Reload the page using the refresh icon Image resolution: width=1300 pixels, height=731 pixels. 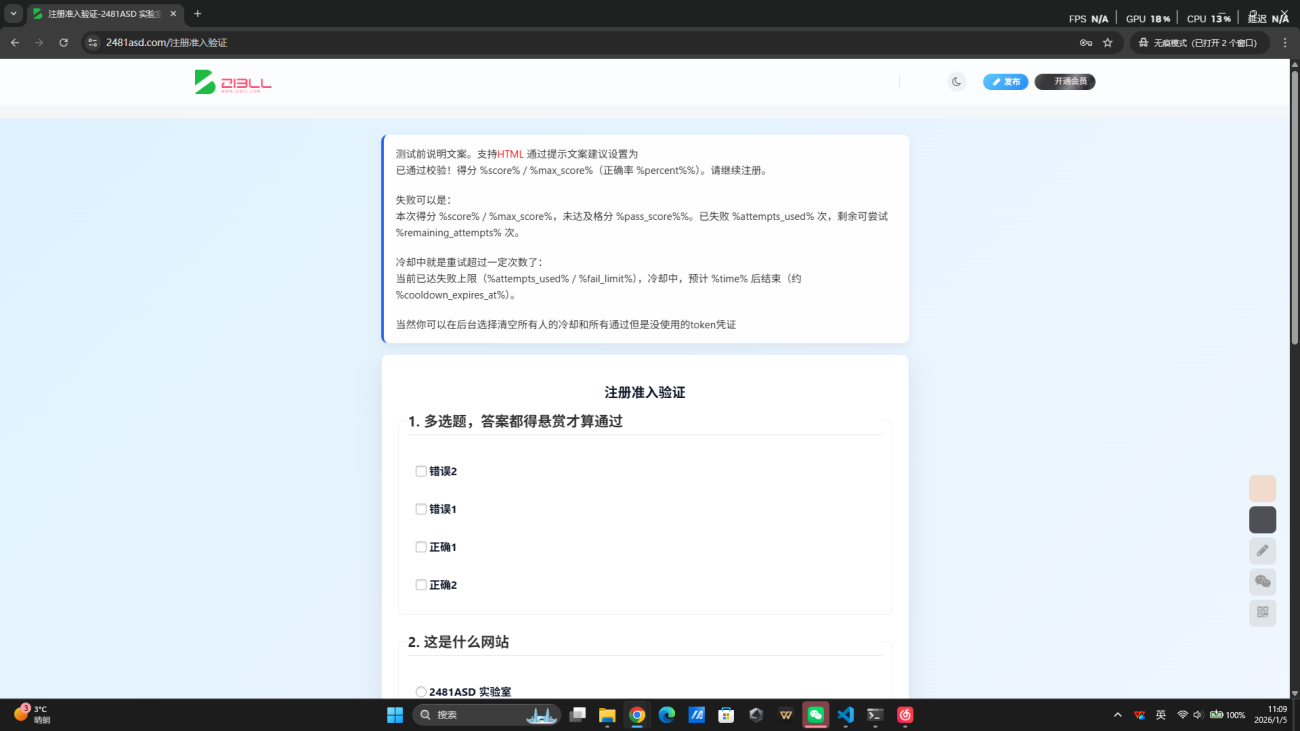pos(64,43)
